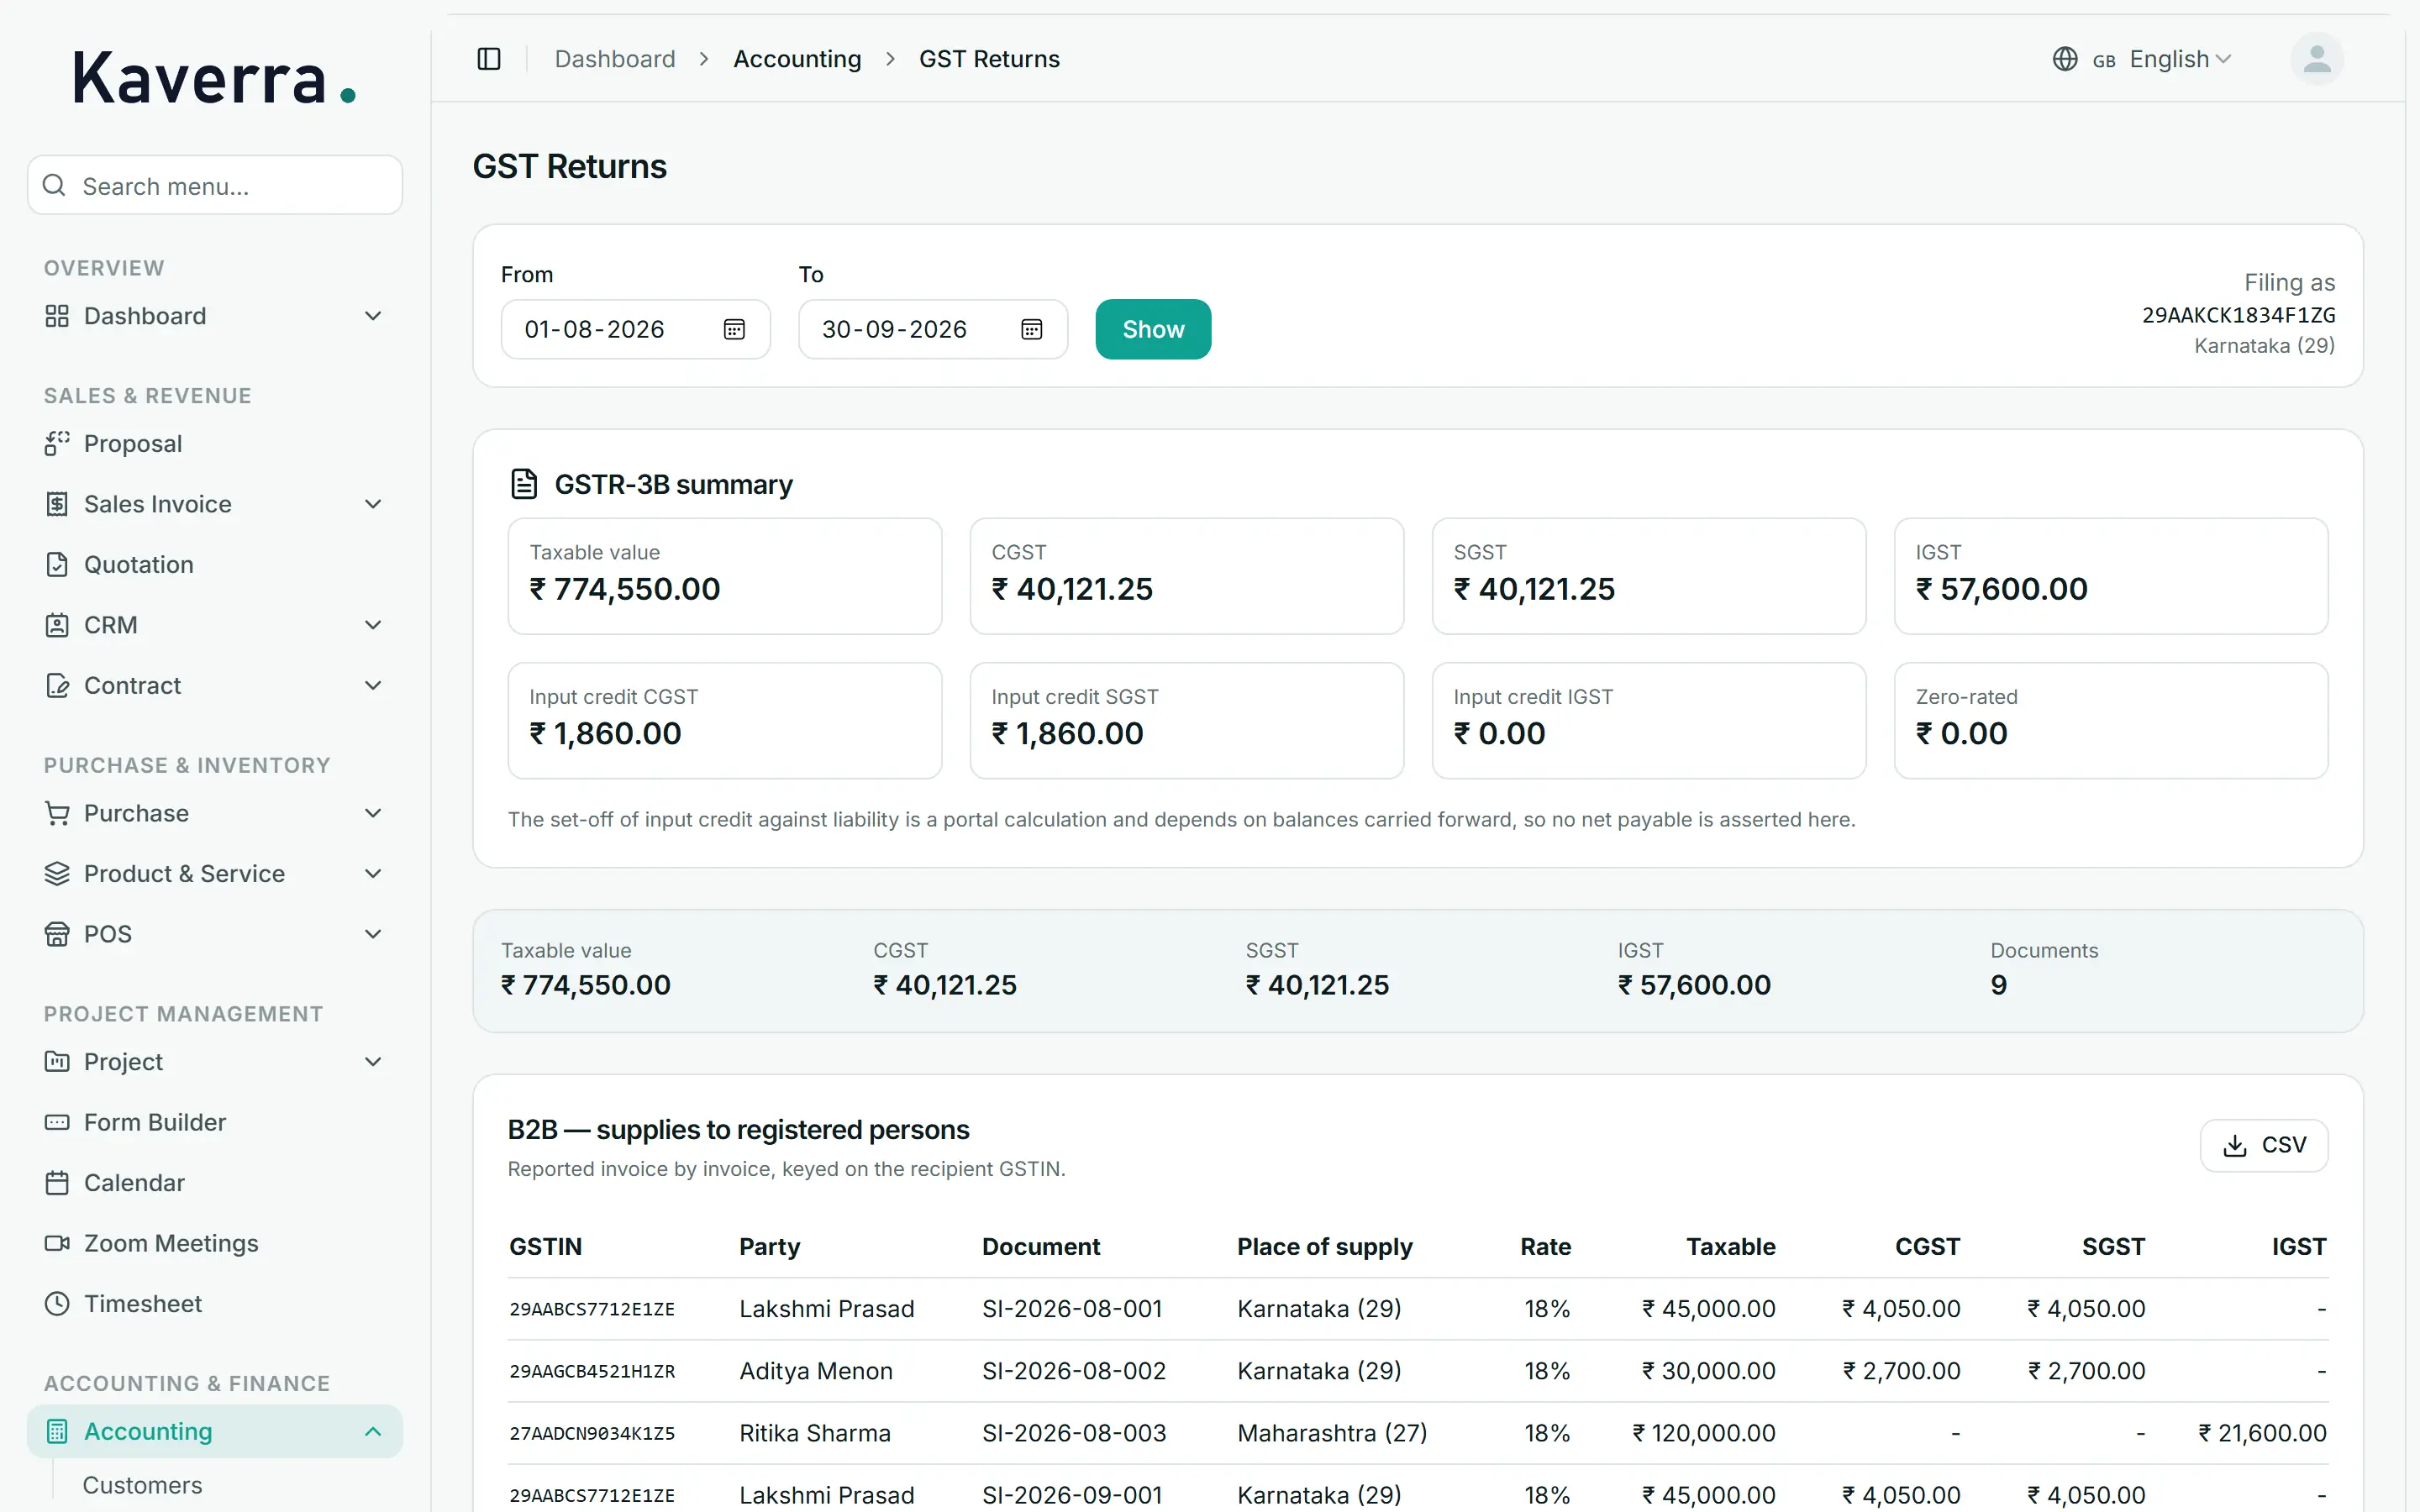Expand the Contract chevron
This screenshot has height=1512, width=2420.
point(373,685)
